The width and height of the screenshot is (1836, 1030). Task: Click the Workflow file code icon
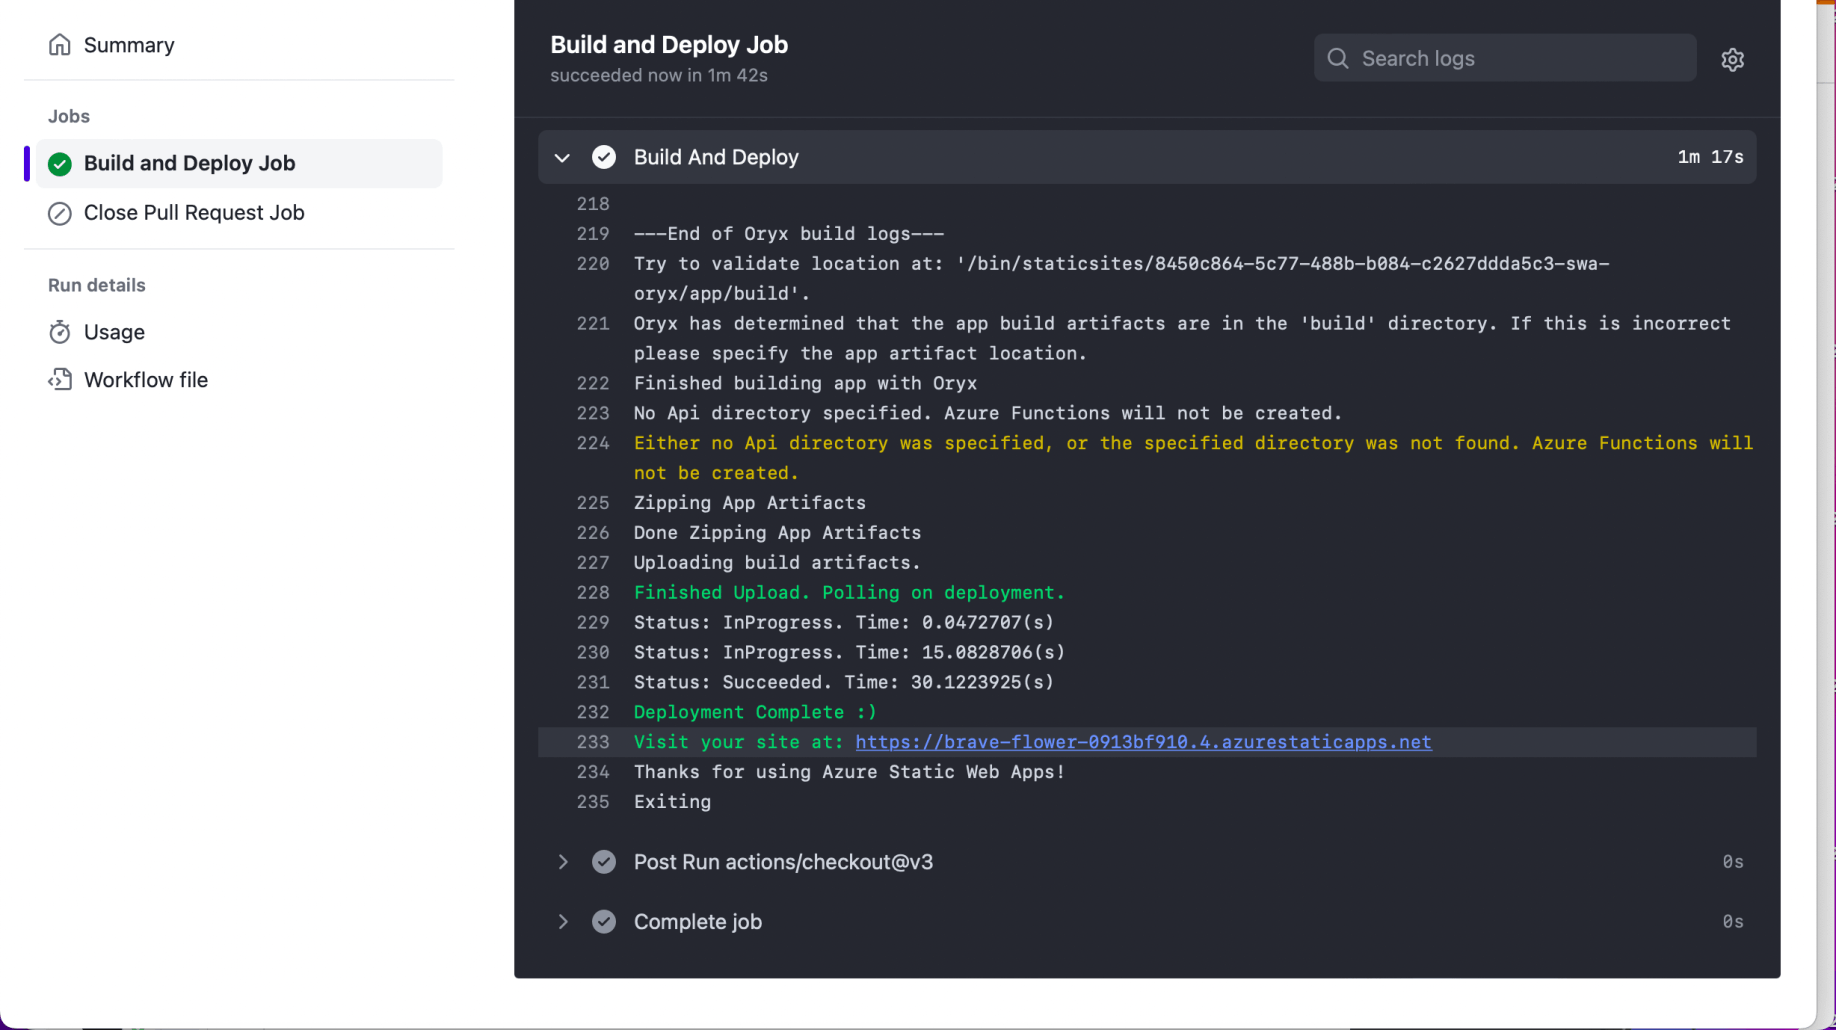coord(60,380)
